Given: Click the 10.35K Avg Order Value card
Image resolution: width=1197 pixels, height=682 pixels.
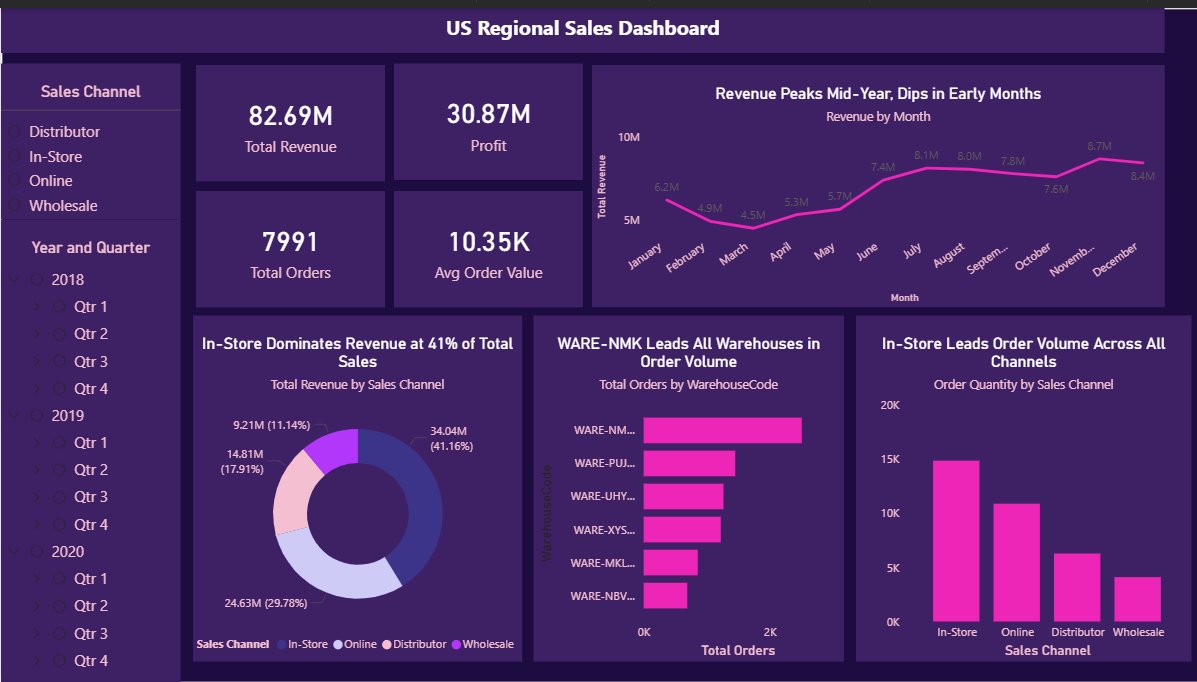Looking at the screenshot, I should click(x=489, y=249).
